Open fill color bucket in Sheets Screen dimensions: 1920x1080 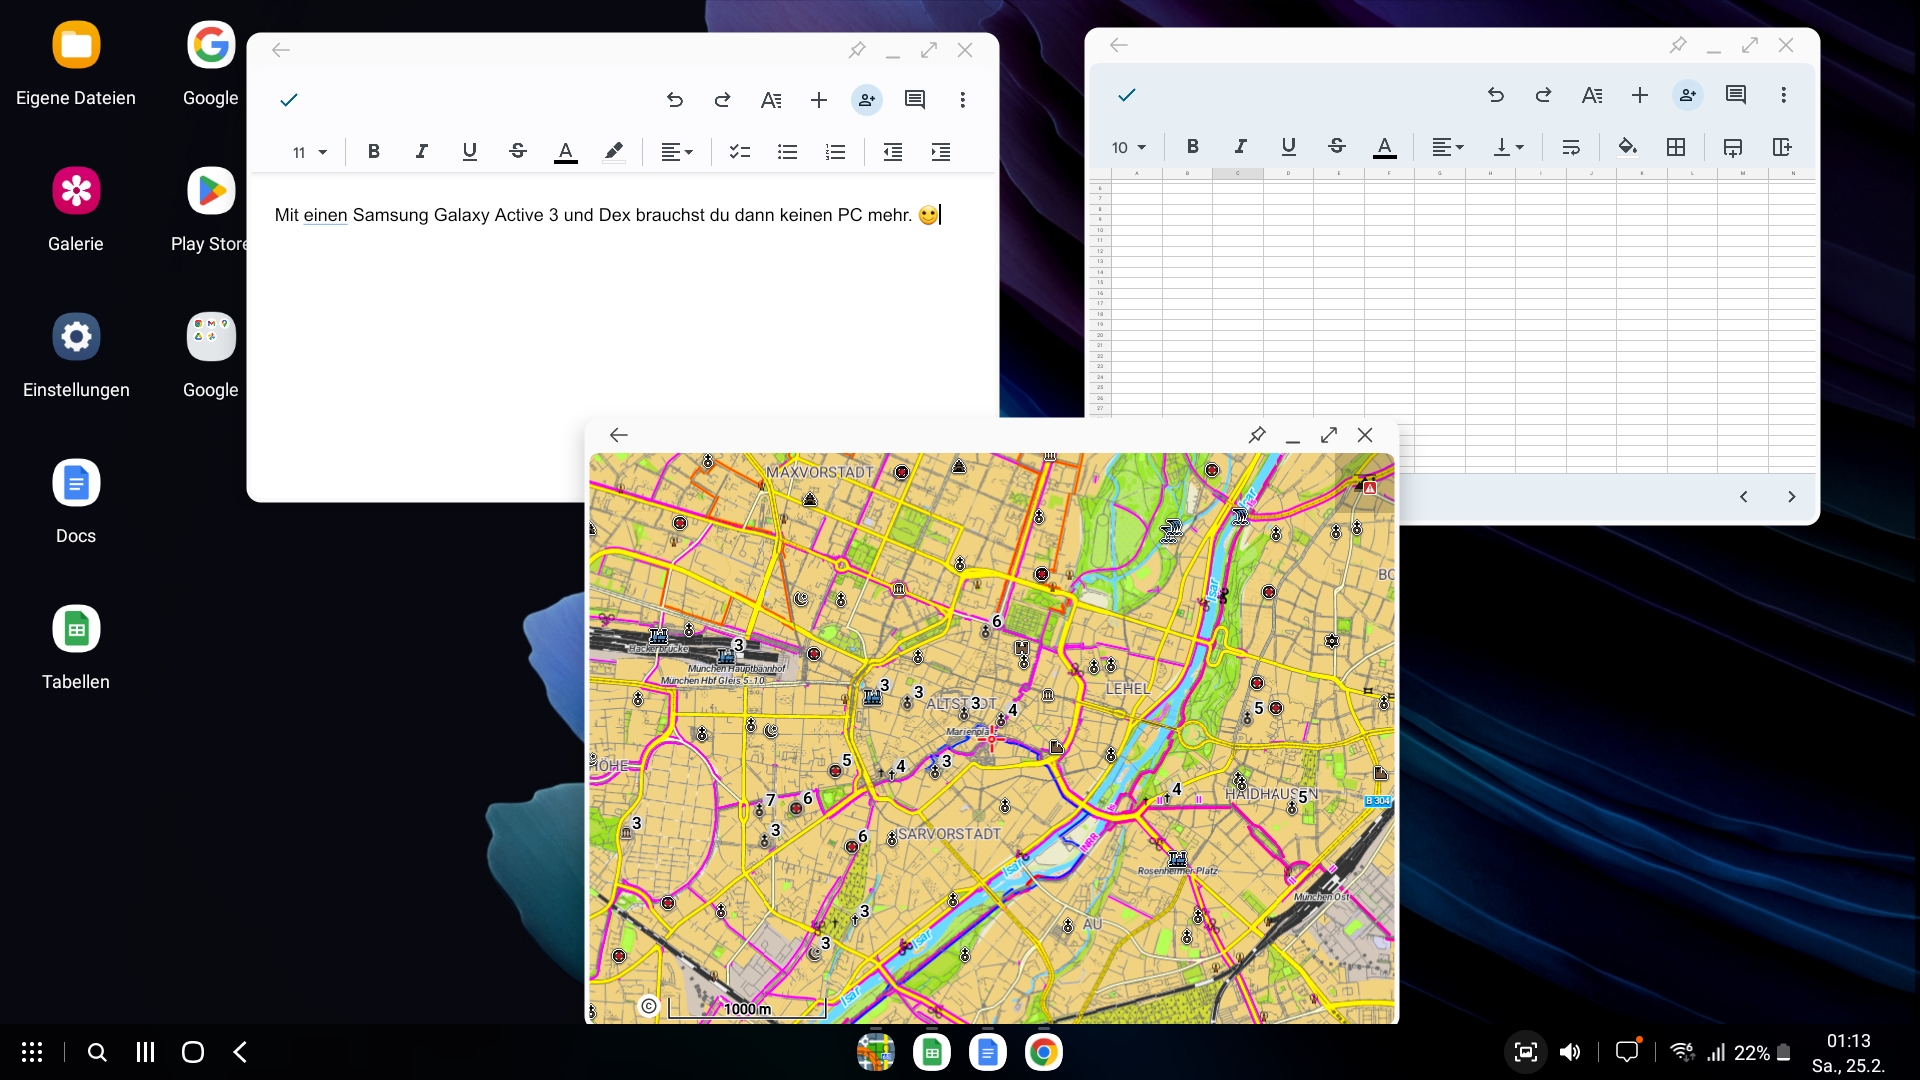click(1628, 147)
